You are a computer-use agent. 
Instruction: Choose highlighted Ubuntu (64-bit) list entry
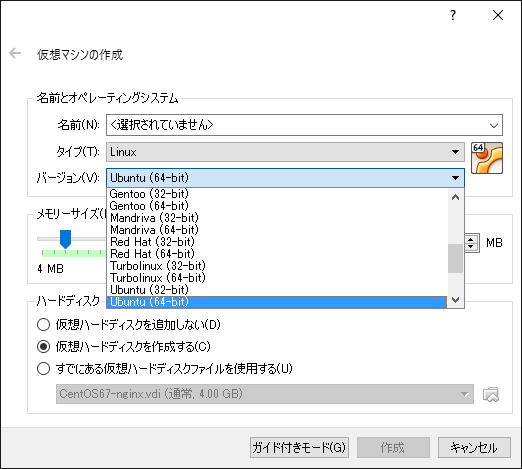coord(277,302)
